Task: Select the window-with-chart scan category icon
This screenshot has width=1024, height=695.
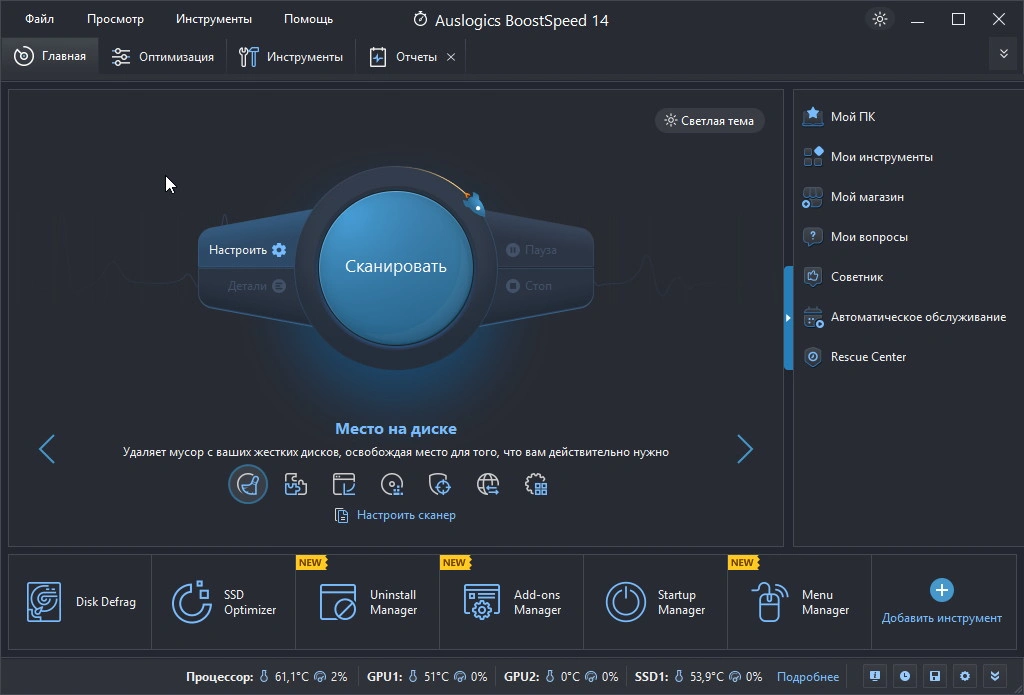Action: pos(344,485)
